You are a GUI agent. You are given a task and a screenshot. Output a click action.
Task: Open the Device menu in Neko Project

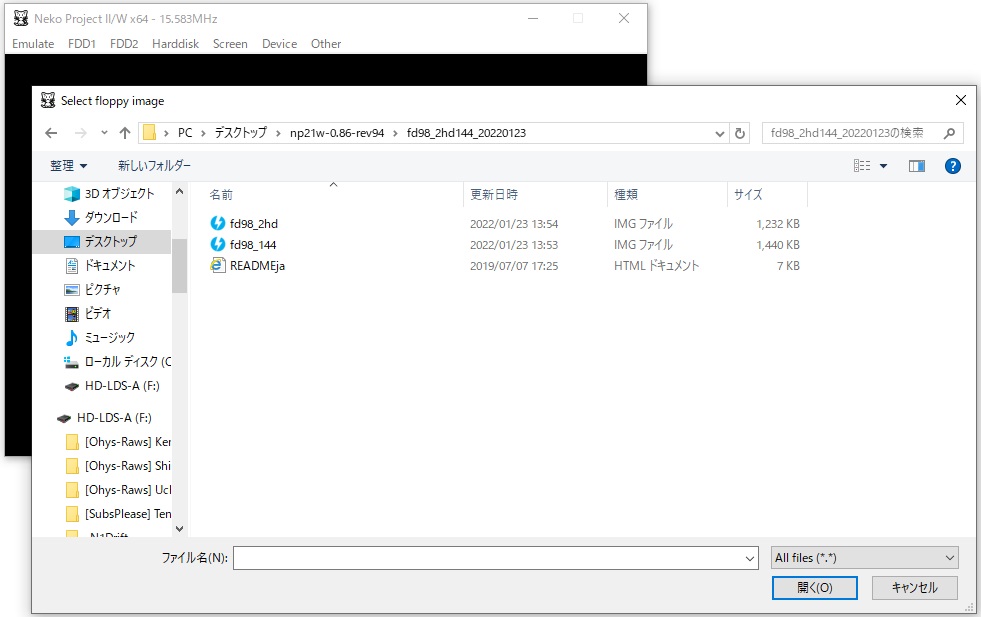coord(279,44)
